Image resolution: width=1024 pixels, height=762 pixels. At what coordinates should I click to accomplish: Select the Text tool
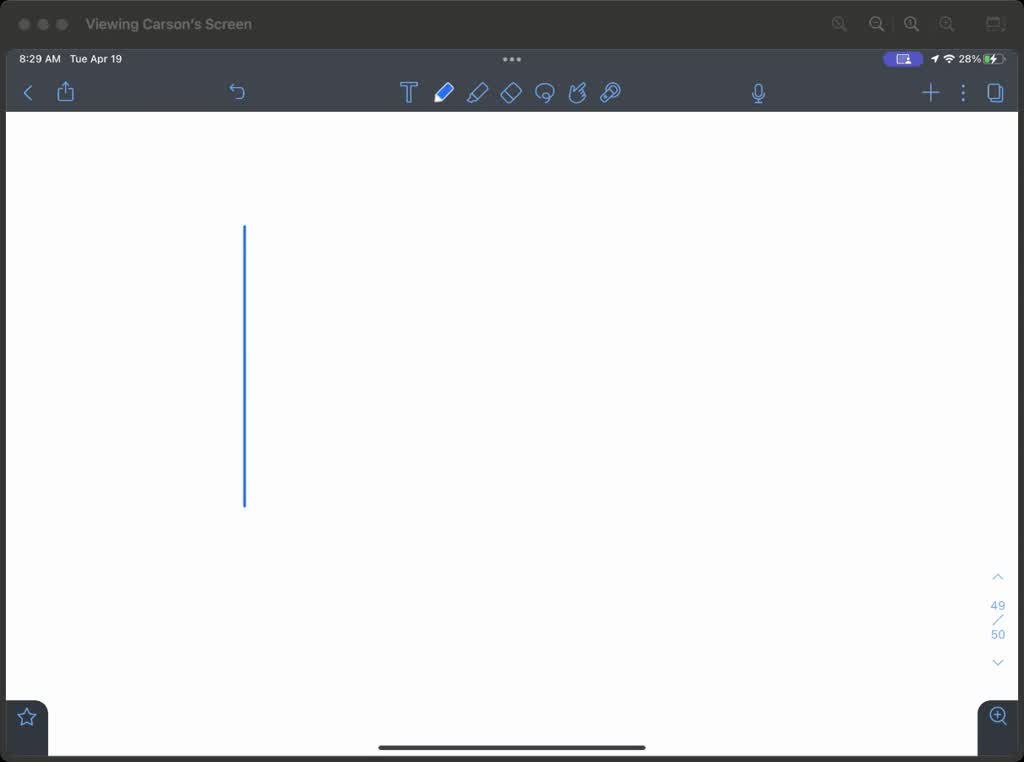408,93
